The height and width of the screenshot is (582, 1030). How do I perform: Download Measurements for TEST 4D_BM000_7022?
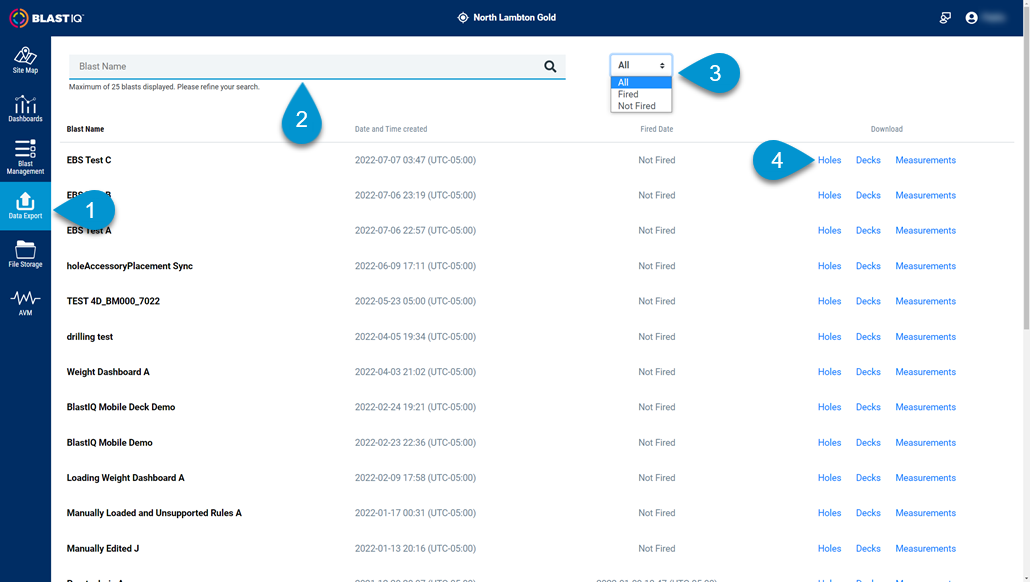point(925,302)
